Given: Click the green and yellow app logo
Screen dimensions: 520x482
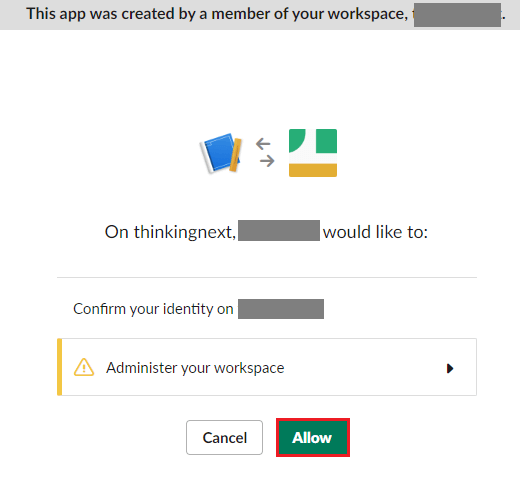Looking at the screenshot, I should tap(313, 153).
